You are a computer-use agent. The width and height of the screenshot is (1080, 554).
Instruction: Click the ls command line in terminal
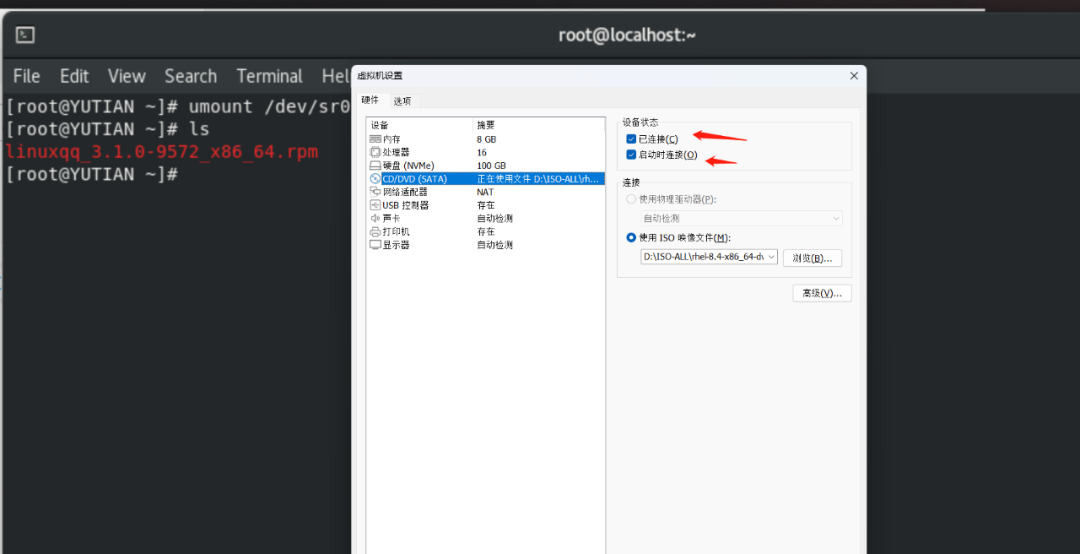coord(199,129)
